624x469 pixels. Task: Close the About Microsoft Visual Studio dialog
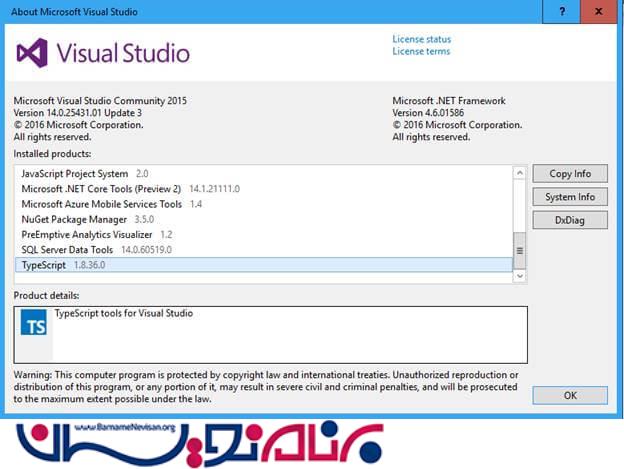coord(599,12)
